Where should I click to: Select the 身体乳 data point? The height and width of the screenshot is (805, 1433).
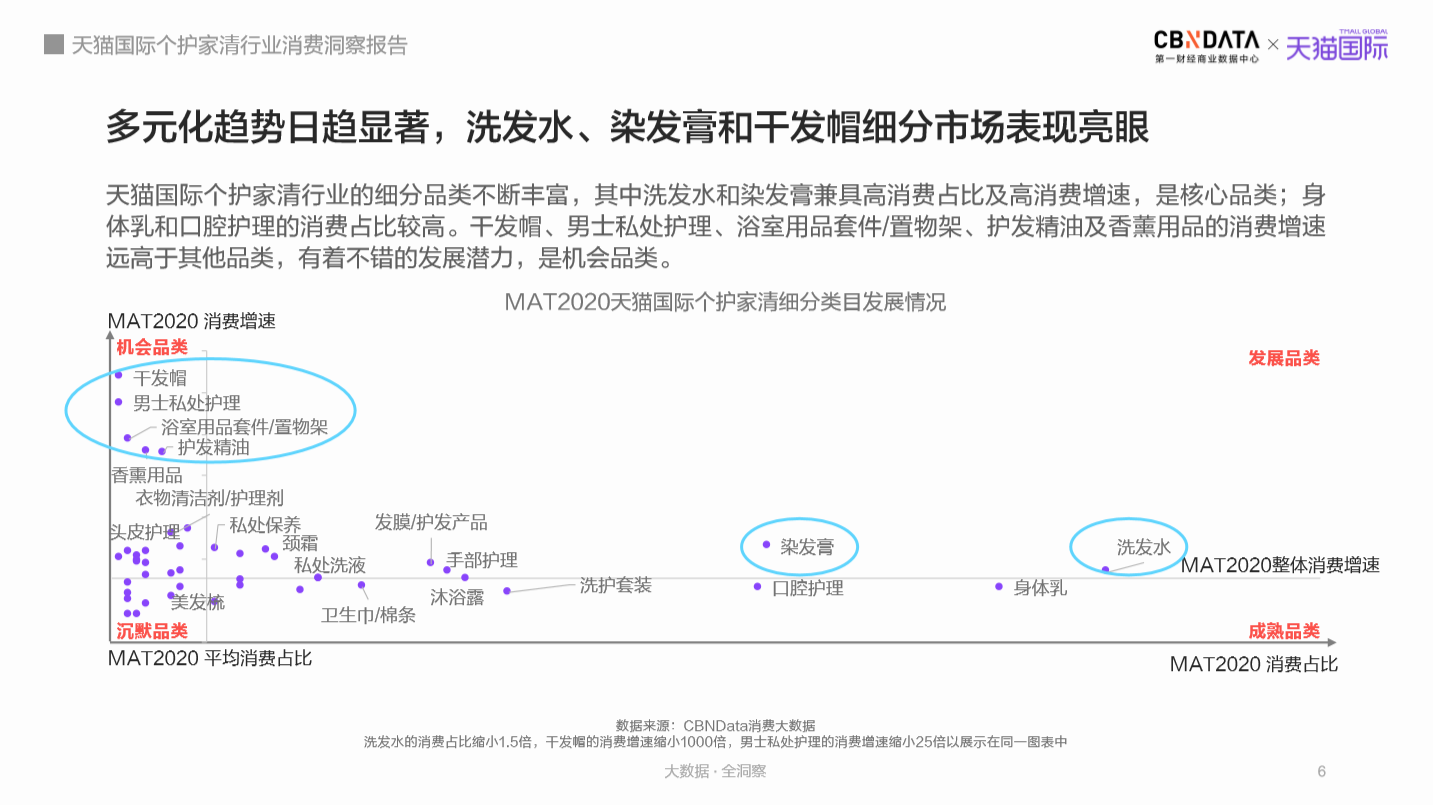coord(998,586)
